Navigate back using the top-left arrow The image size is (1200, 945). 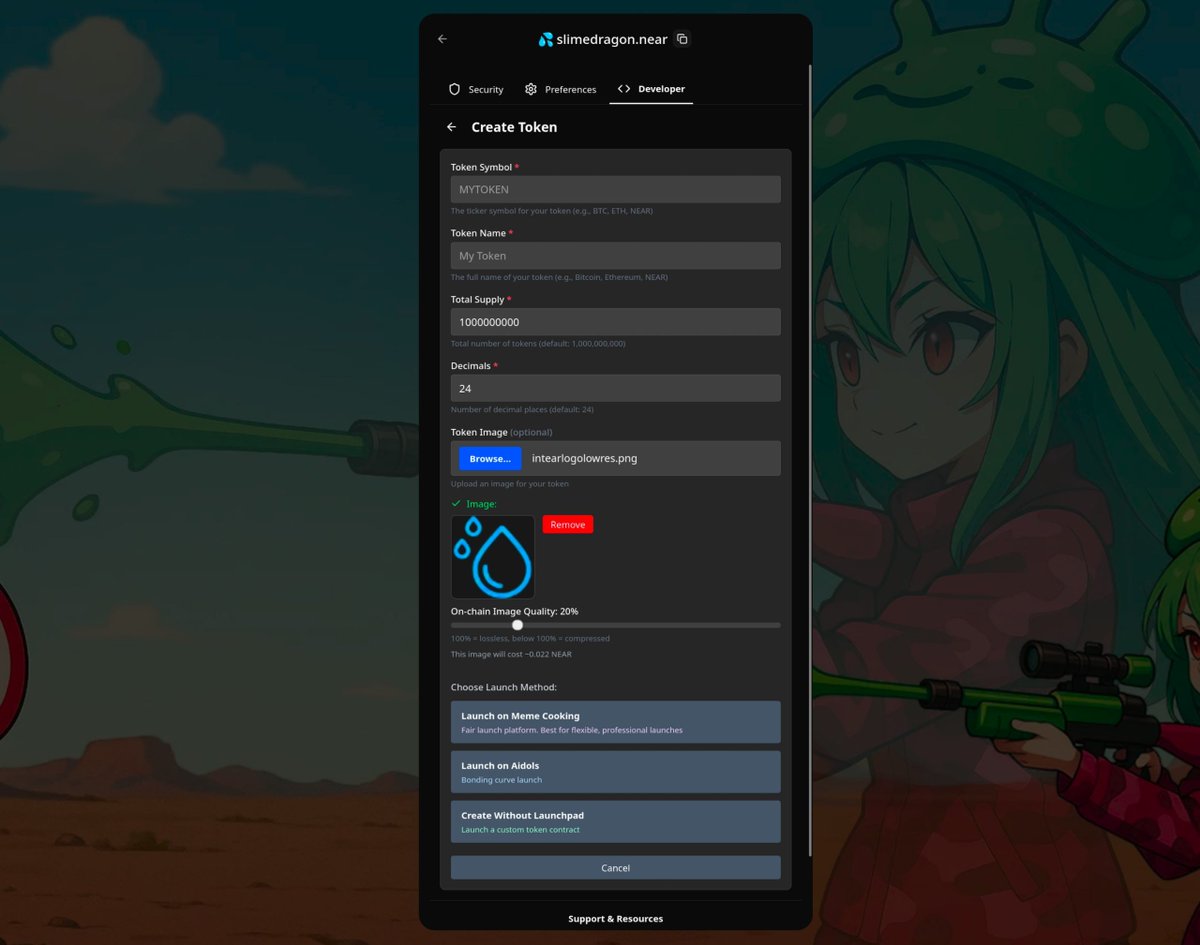click(x=442, y=39)
